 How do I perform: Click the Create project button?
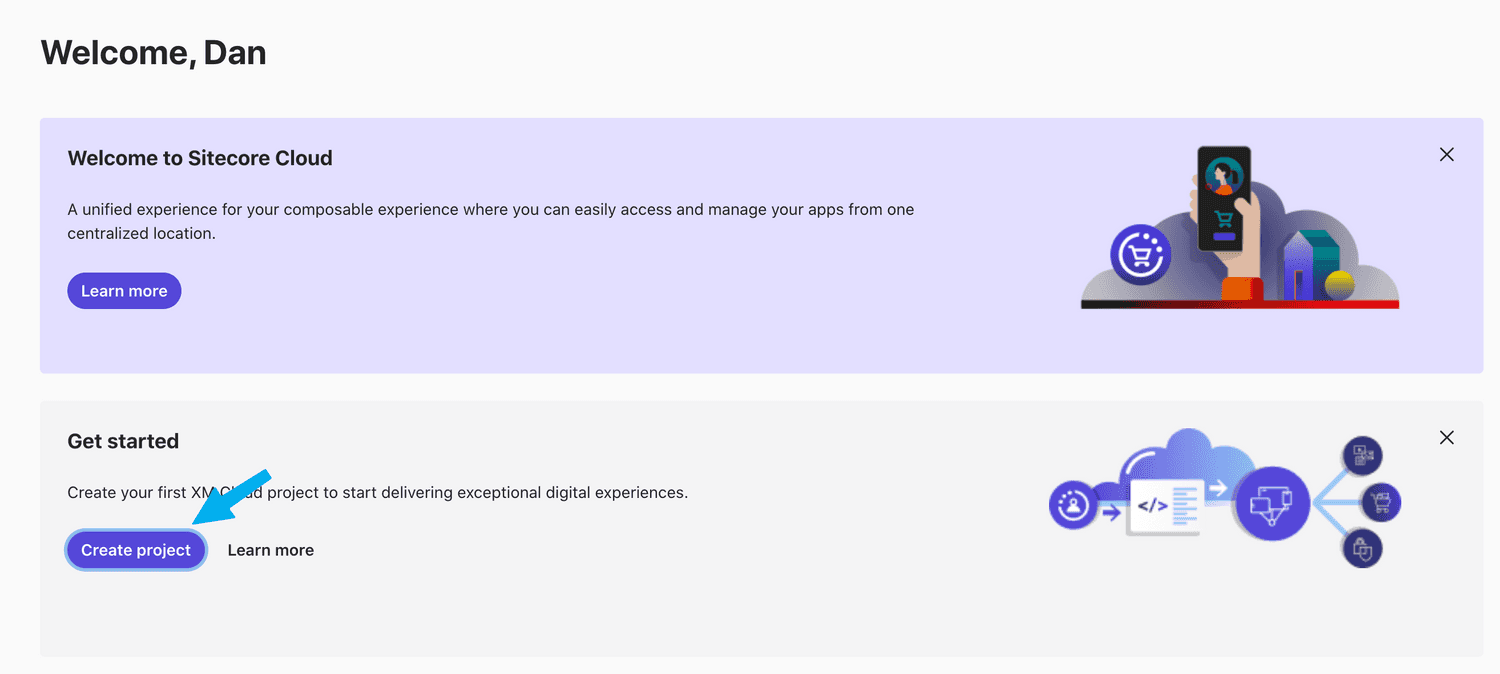pos(136,550)
